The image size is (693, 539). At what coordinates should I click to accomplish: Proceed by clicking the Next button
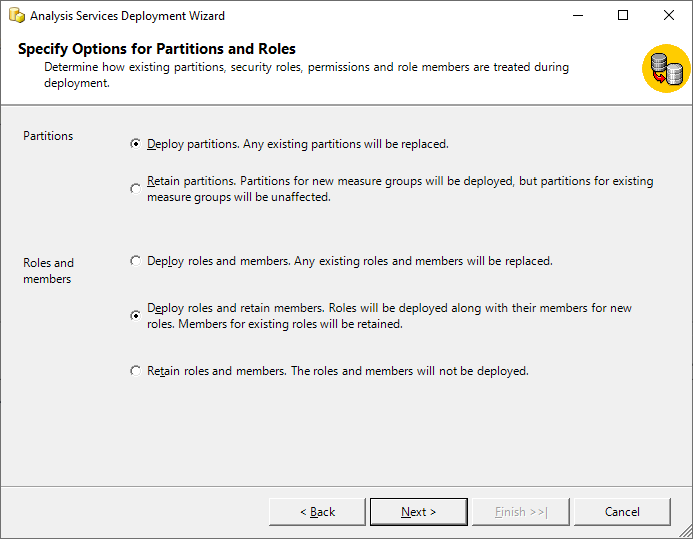[x=418, y=512]
